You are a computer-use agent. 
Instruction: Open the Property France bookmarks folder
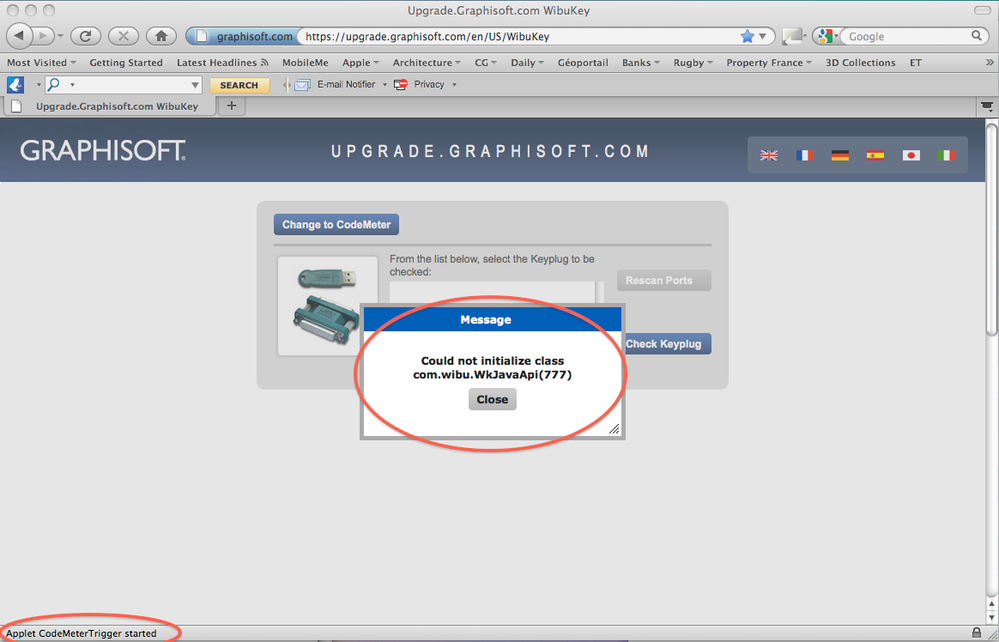point(769,62)
